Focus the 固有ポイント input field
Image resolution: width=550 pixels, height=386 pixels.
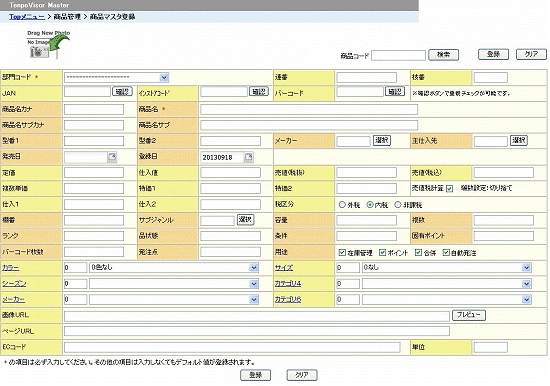click(504, 236)
